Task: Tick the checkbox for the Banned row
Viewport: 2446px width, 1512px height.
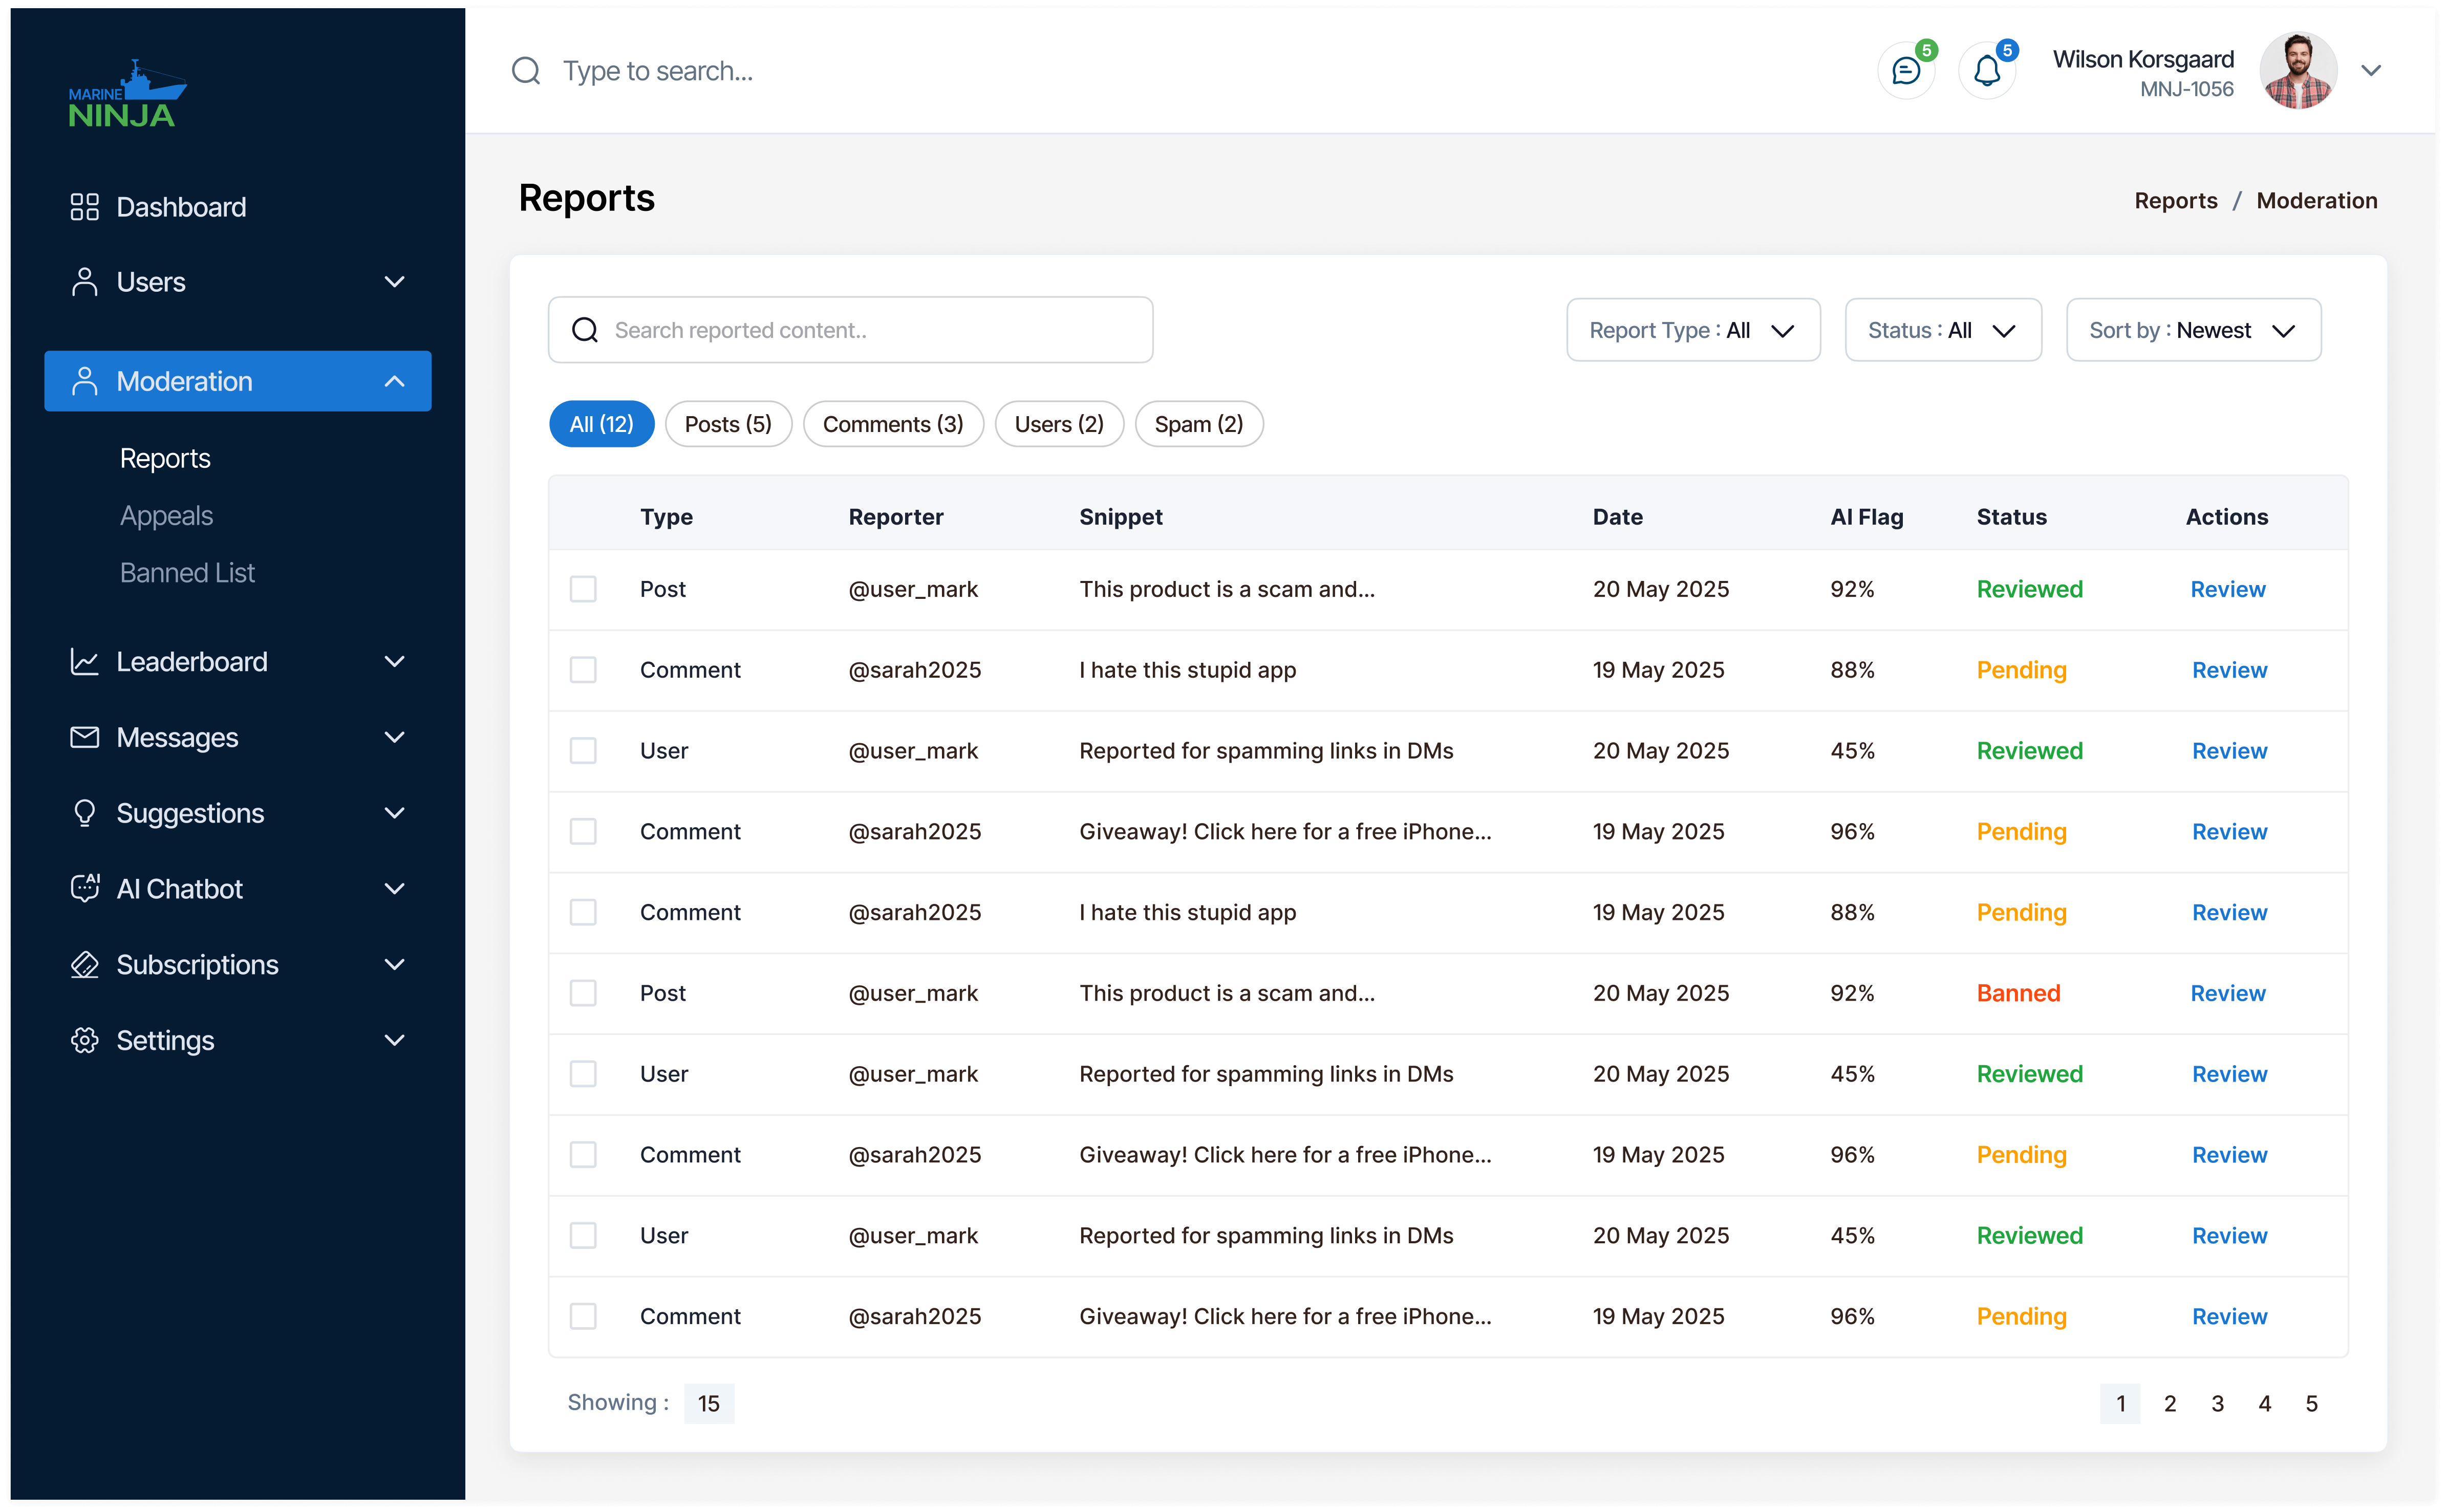Action: pos(583,993)
